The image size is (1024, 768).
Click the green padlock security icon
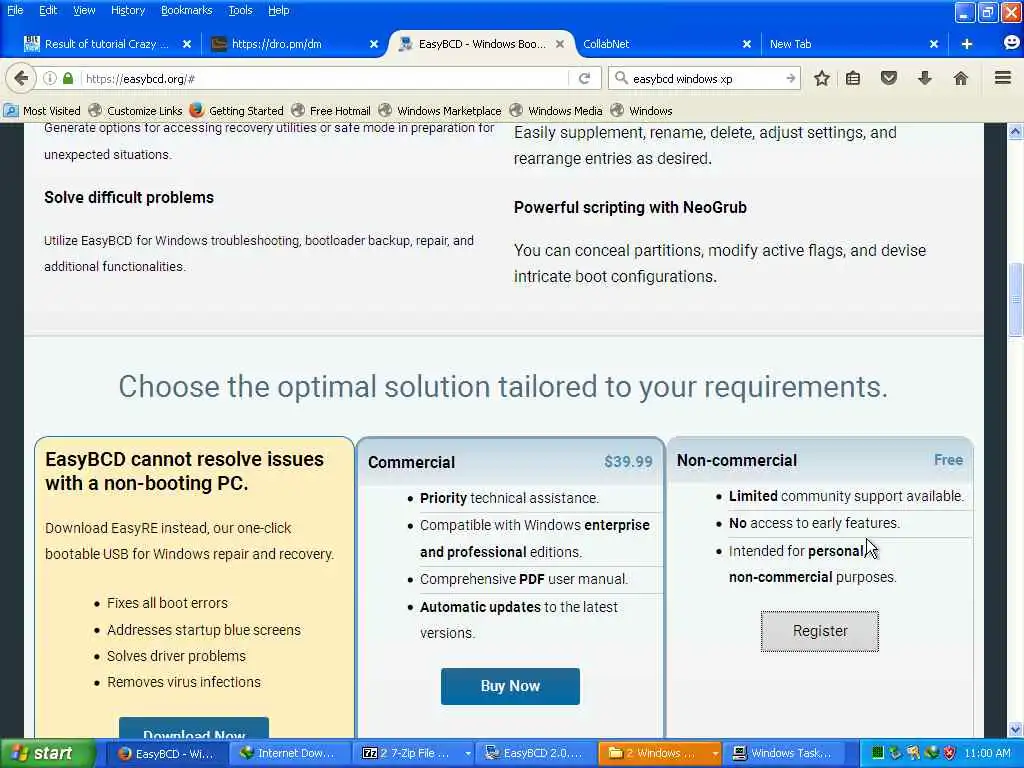(68, 78)
